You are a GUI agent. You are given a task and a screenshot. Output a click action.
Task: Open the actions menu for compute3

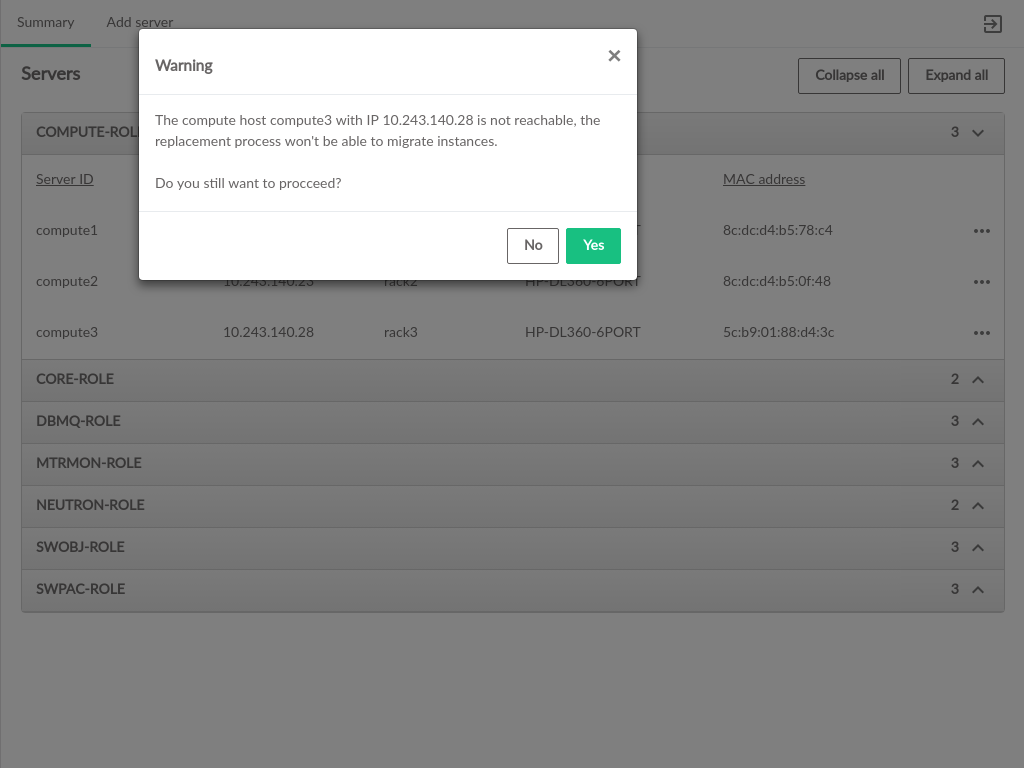pos(981,333)
